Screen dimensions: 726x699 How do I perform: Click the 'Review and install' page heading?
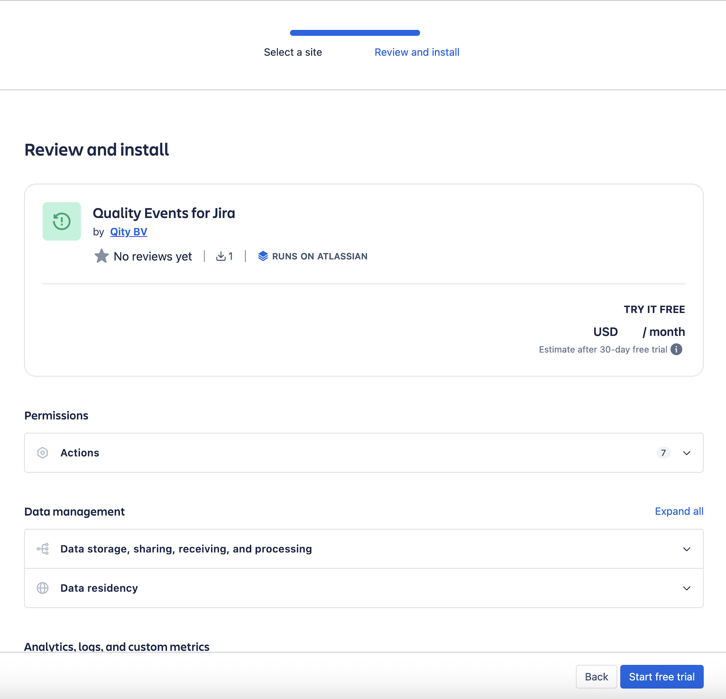(x=96, y=150)
